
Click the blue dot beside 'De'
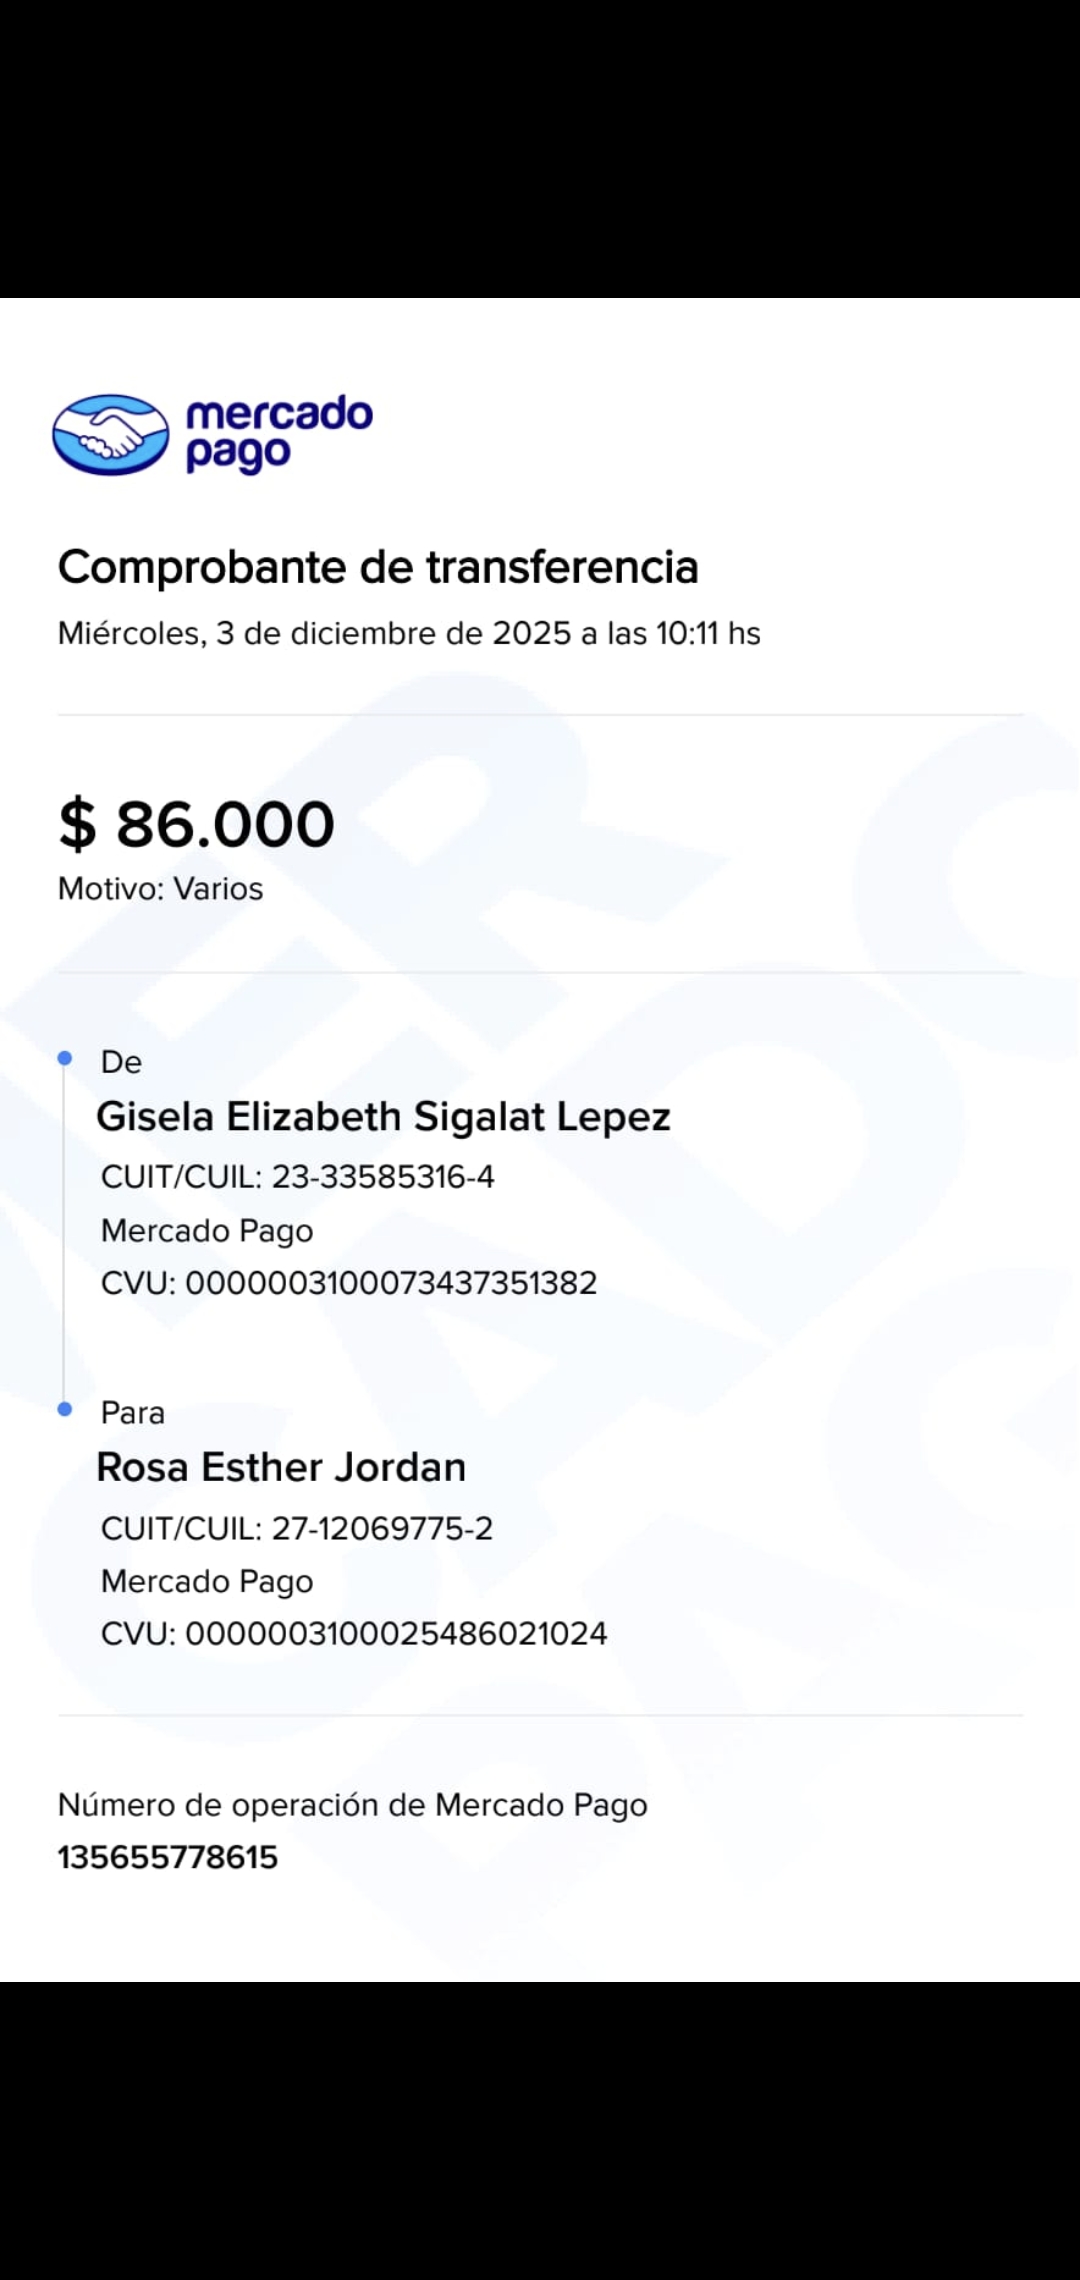[65, 1058]
